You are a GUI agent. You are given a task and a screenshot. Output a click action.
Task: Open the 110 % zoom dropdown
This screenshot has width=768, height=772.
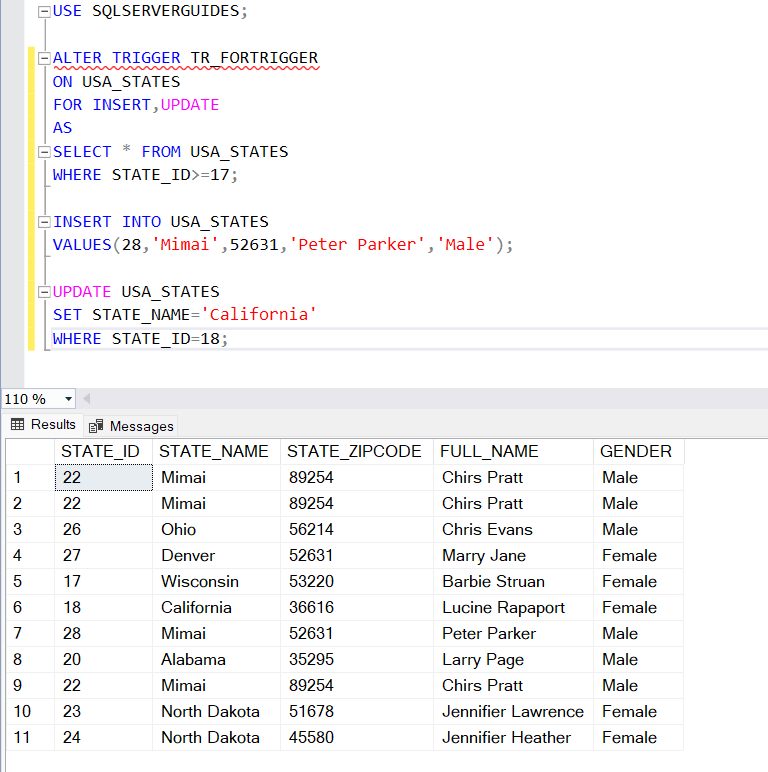68,399
